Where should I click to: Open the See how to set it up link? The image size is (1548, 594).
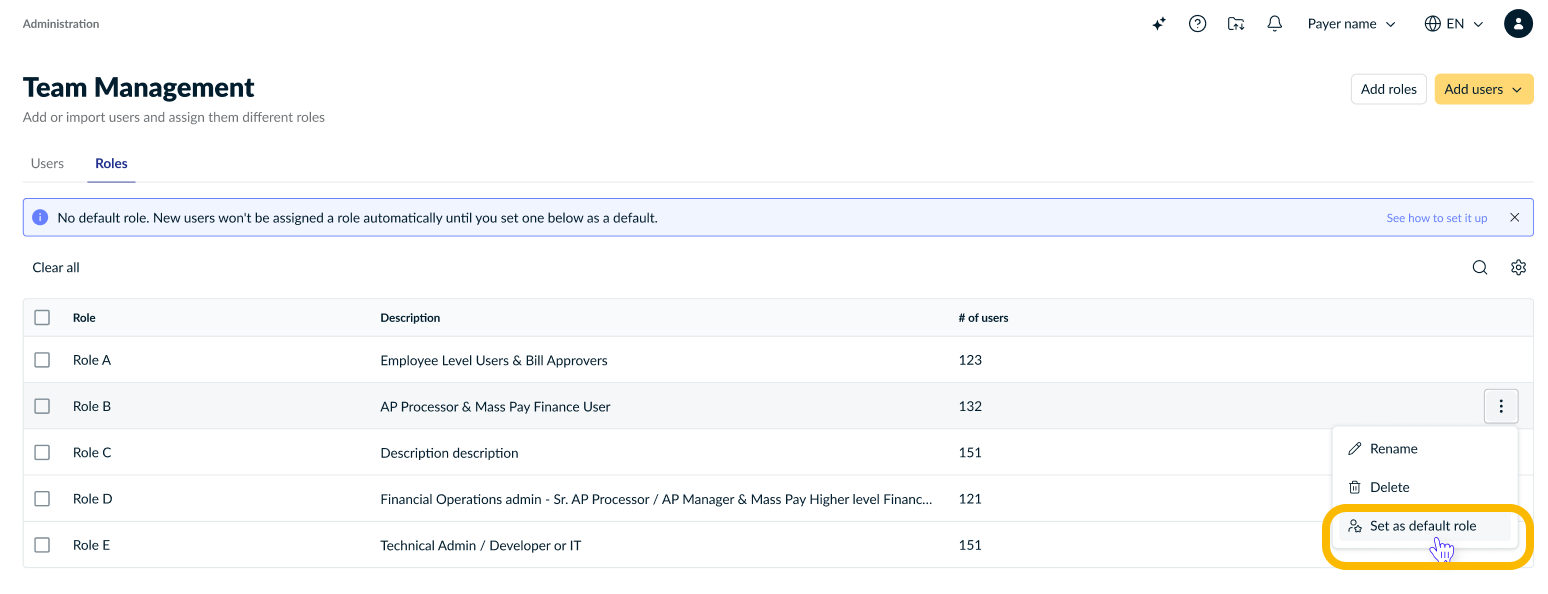1436,218
